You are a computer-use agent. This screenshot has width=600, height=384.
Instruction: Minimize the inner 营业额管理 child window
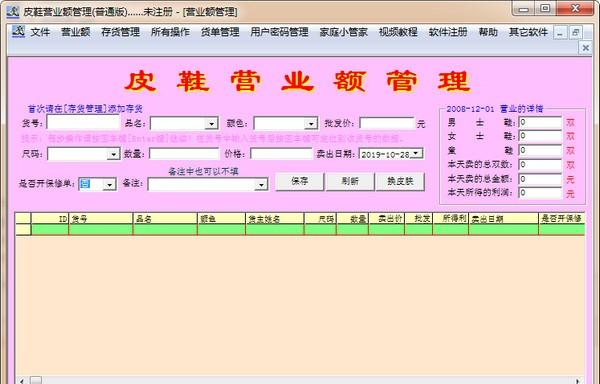tap(560, 33)
